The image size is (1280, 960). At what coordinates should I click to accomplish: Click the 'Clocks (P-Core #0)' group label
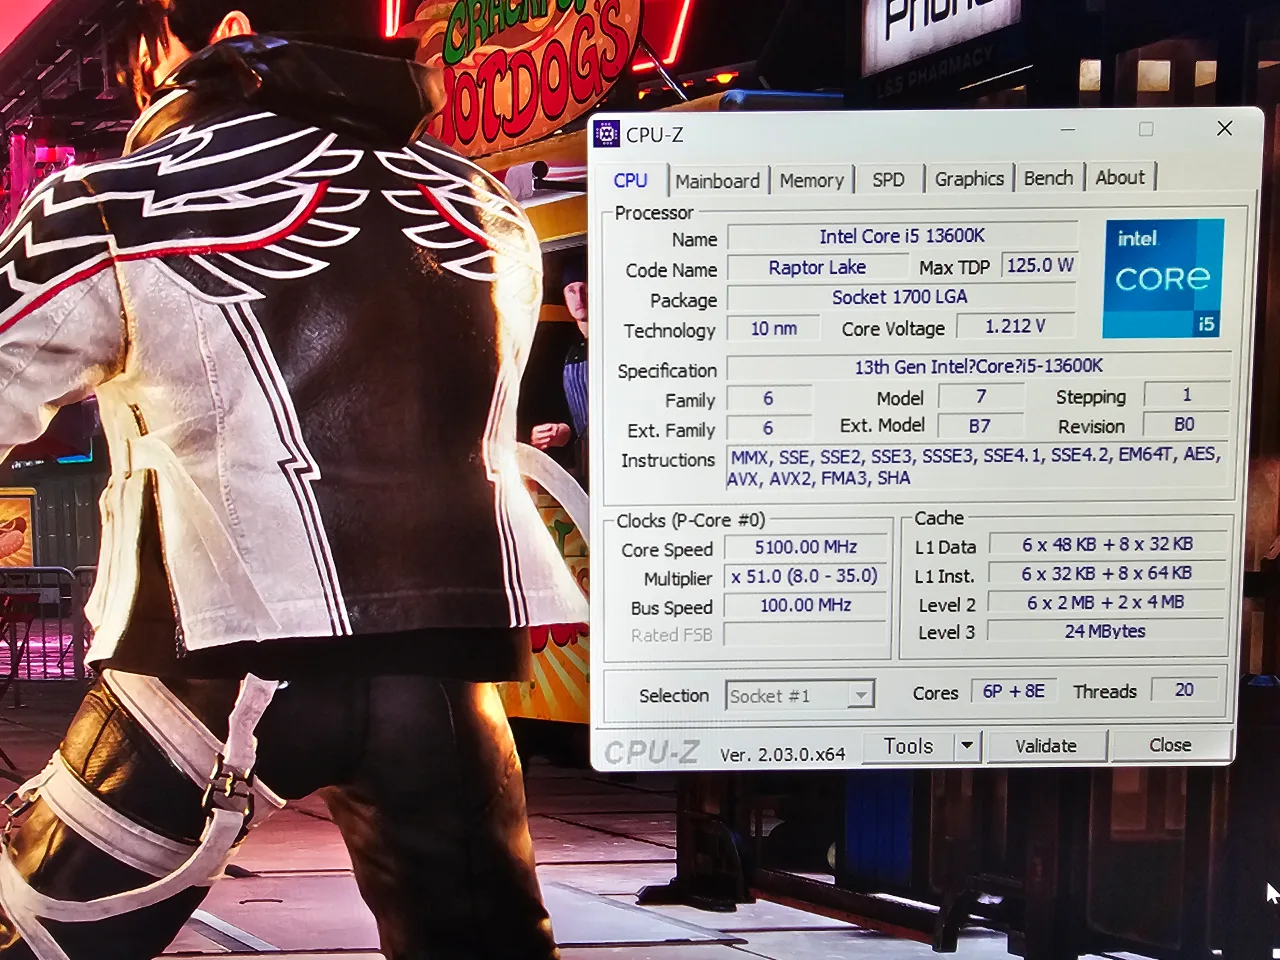pyautogui.click(x=691, y=521)
